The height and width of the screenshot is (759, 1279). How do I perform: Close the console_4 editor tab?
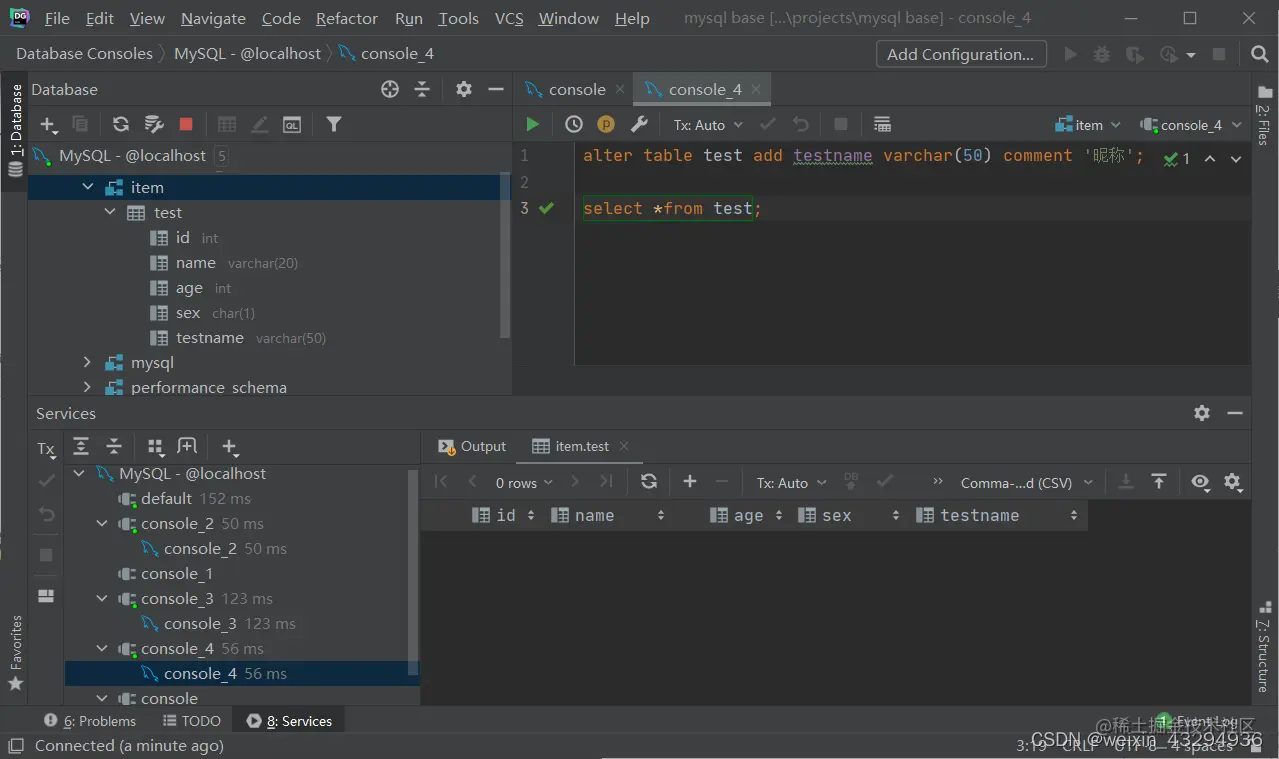click(x=756, y=89)
